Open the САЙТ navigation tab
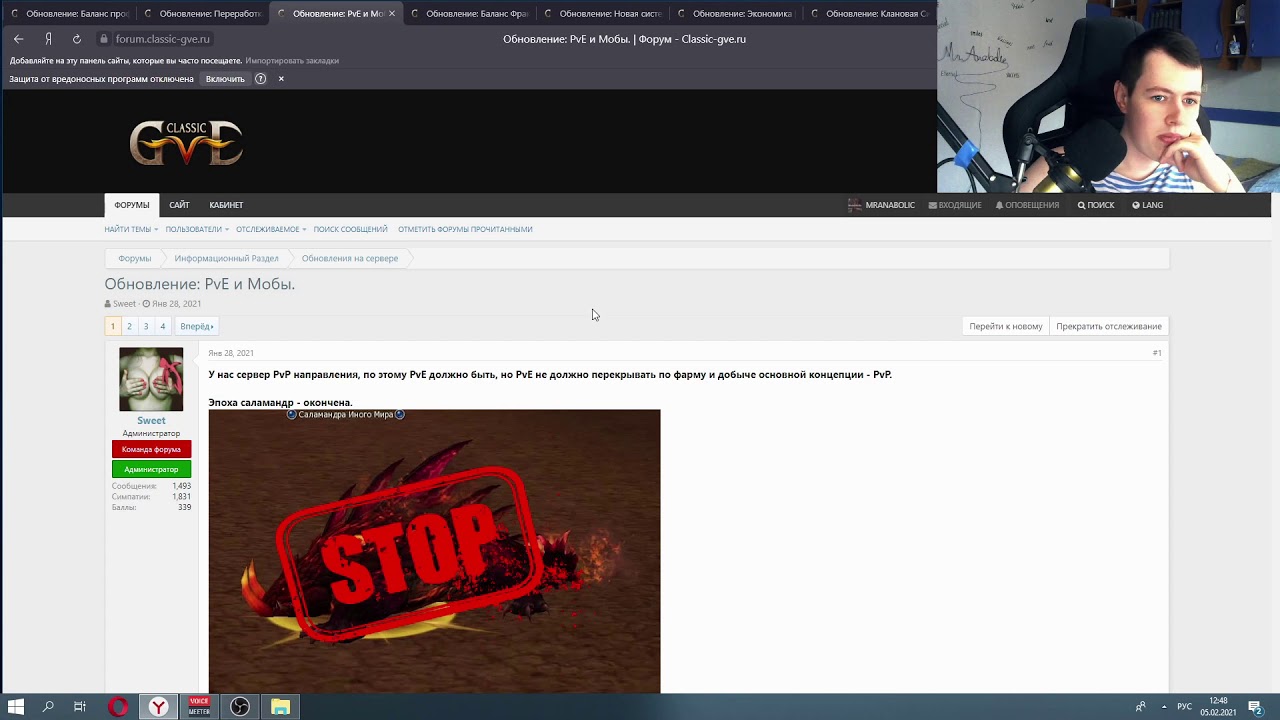This screenshot has width=1280, height=720. pos(179,205)
